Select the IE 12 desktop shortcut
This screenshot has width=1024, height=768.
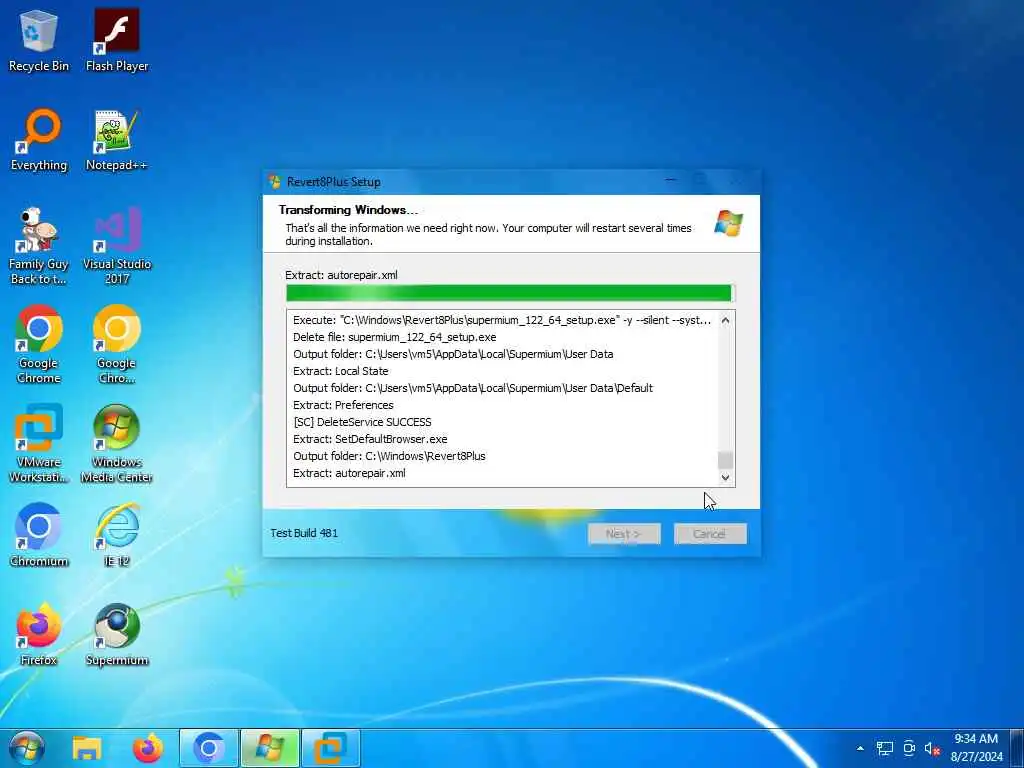[117, 536]
